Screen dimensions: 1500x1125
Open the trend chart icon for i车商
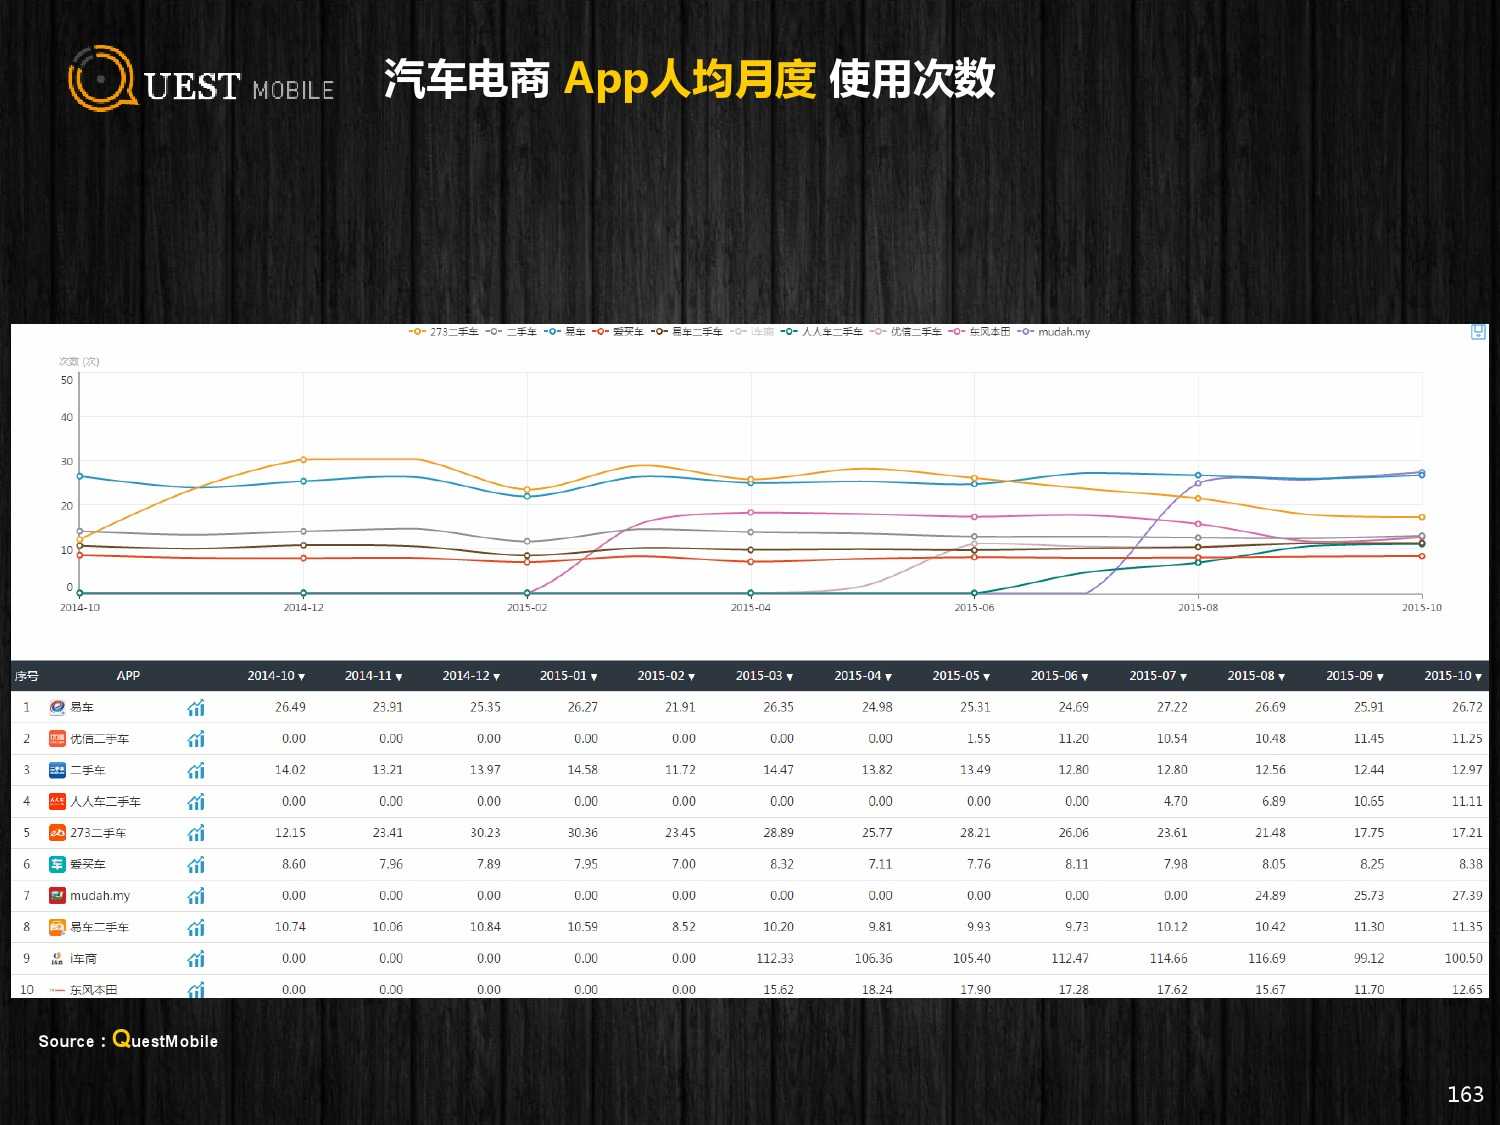(x=196, y=959)
